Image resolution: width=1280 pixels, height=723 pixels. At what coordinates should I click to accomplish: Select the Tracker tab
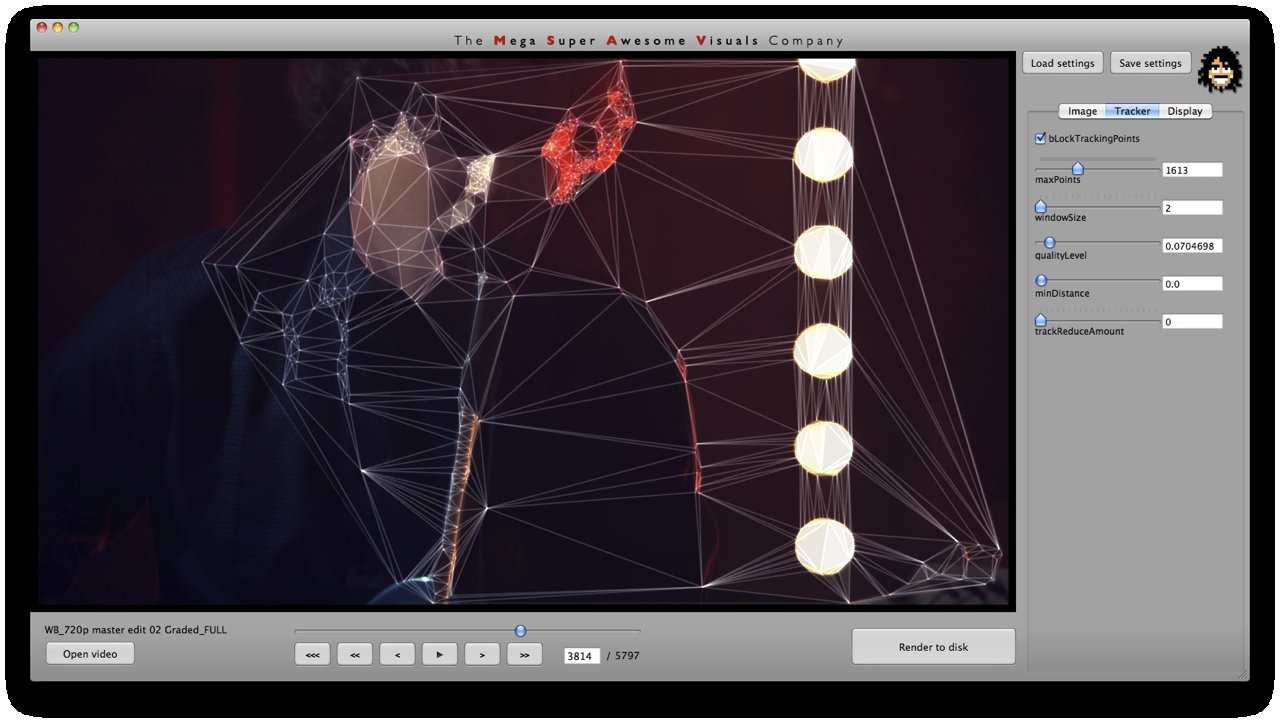[x=1132, y=111]
